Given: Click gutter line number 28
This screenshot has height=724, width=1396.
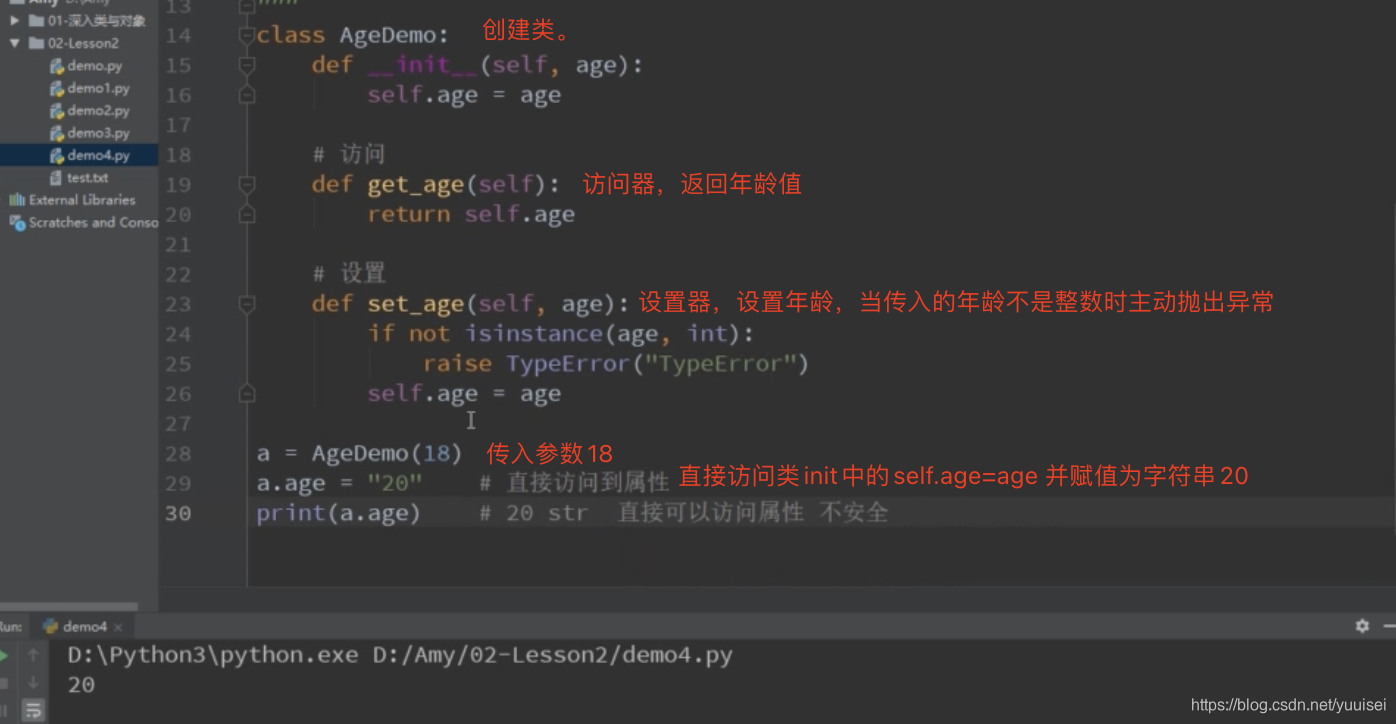Looking at the screenshot, I should tap(178, 454).
